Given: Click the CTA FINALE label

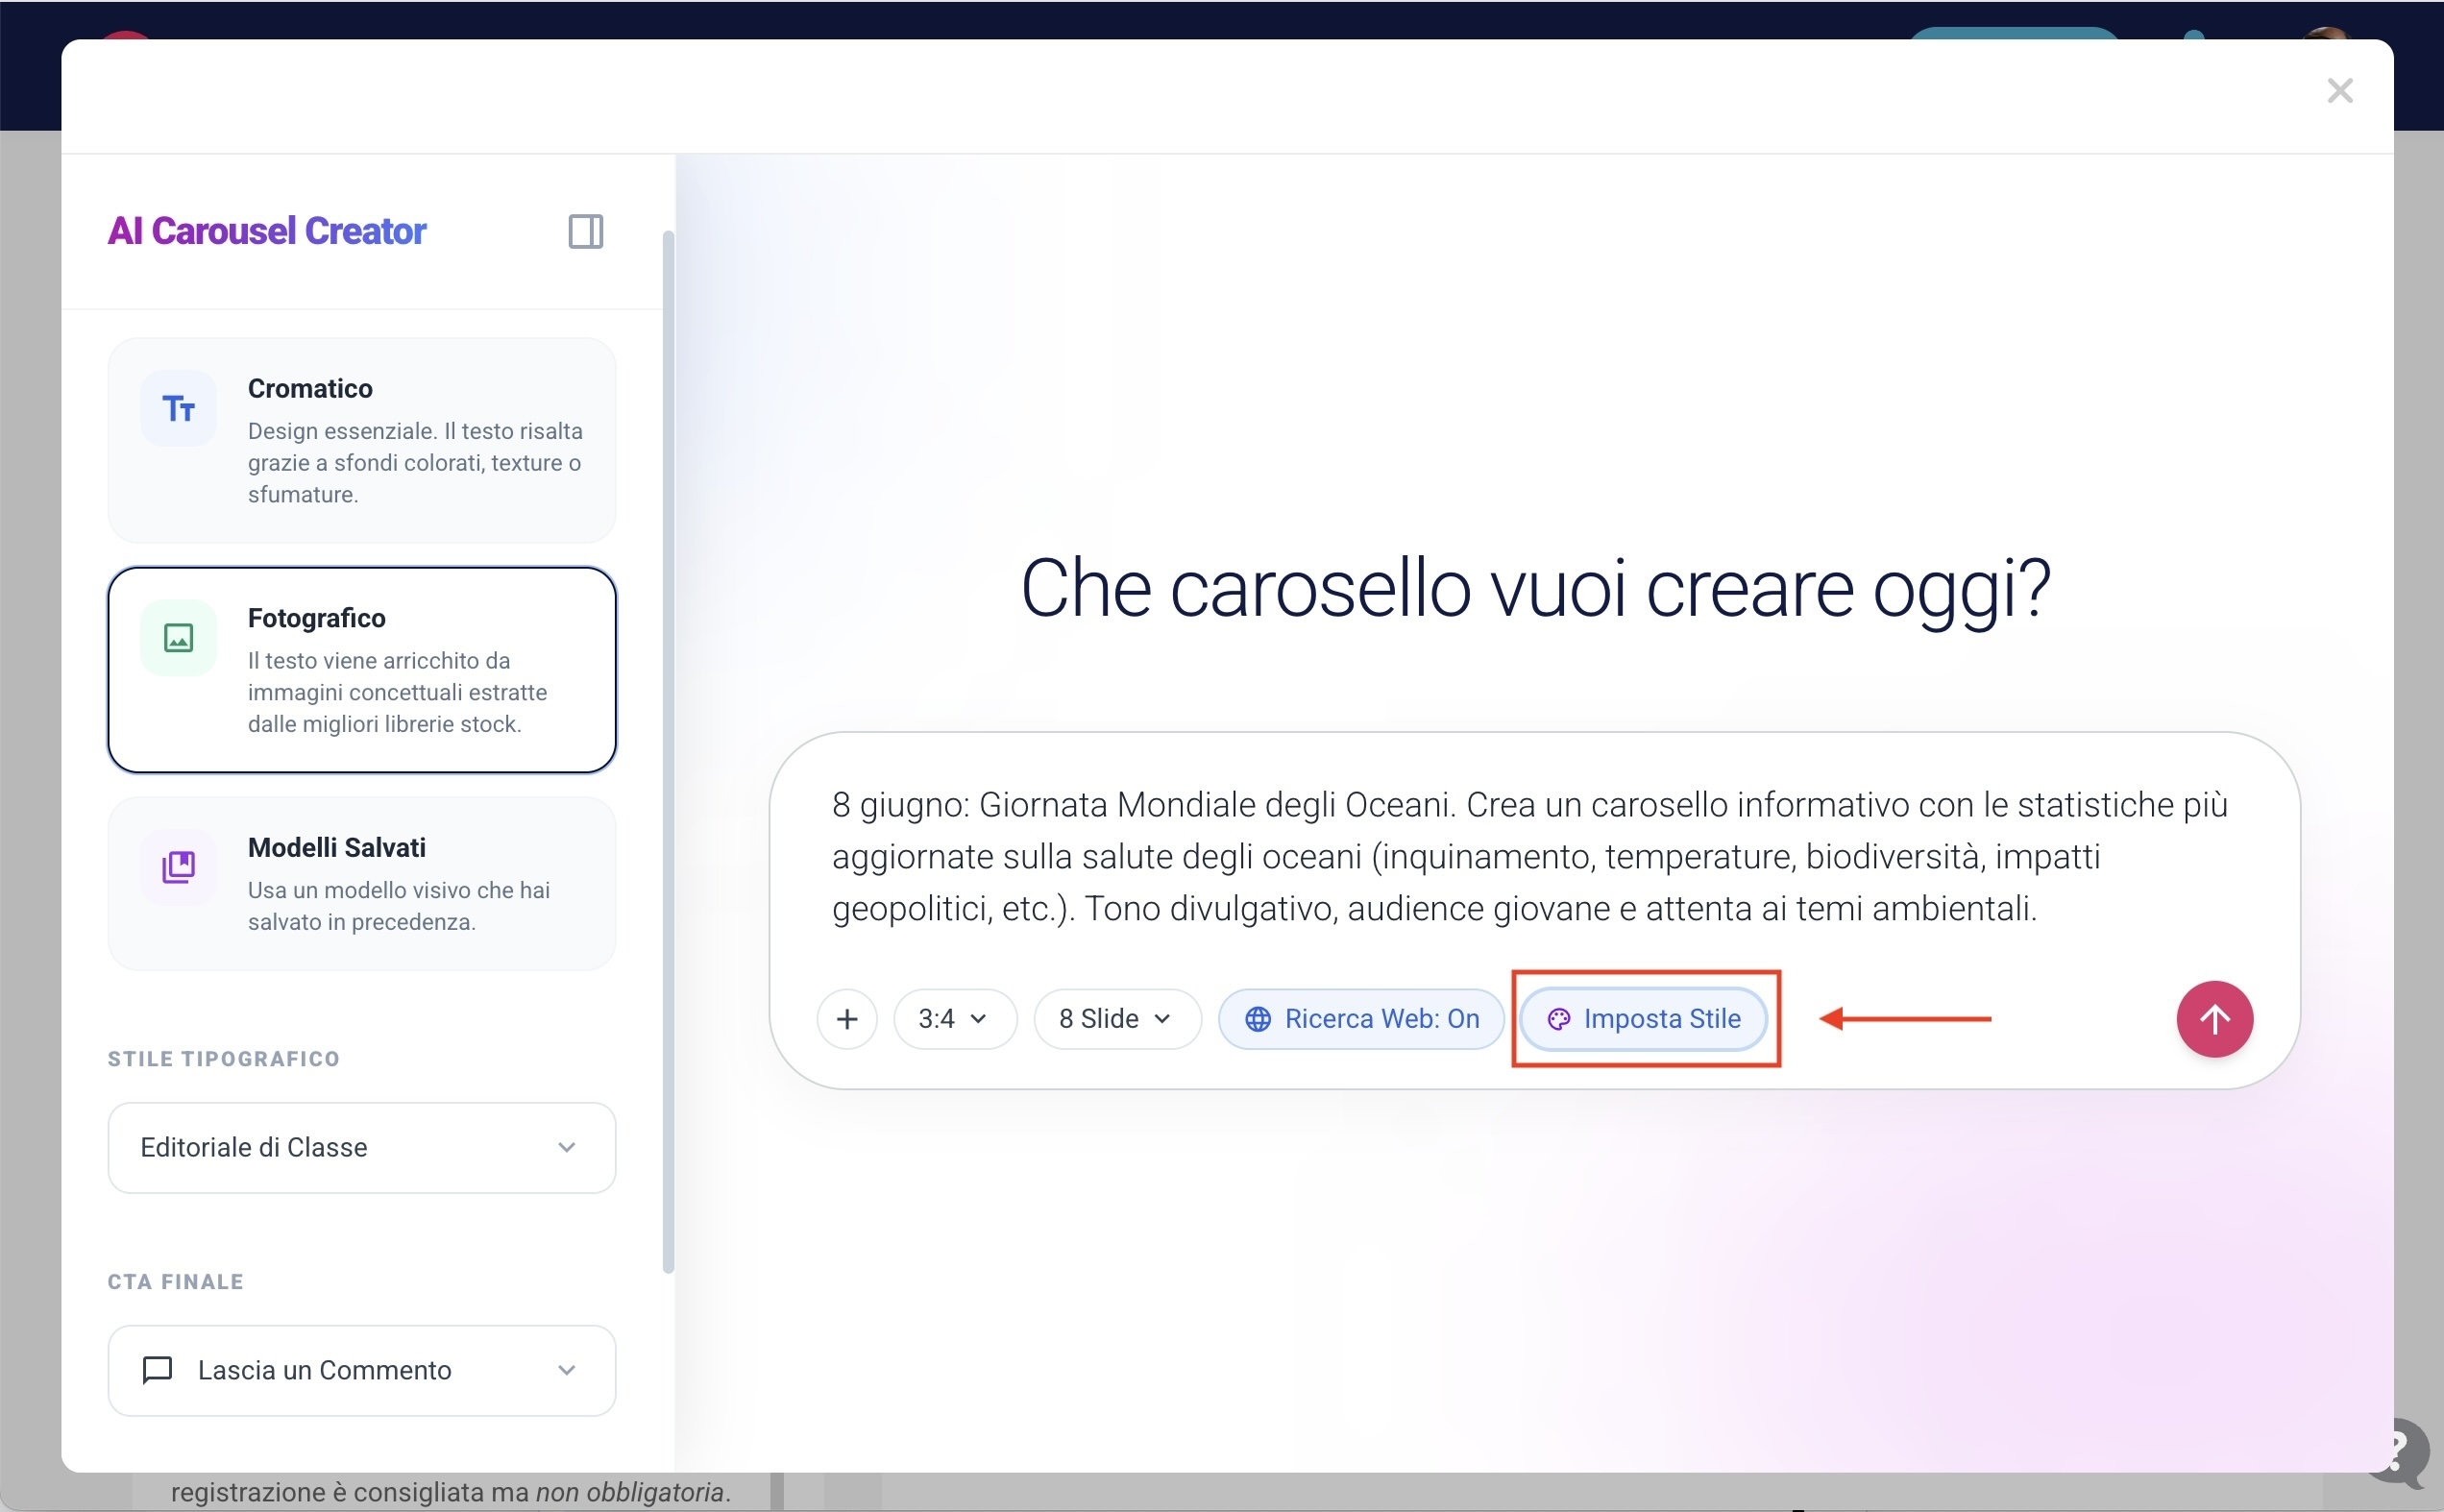Looking at the screenshot, I should tap(176, 1282).
